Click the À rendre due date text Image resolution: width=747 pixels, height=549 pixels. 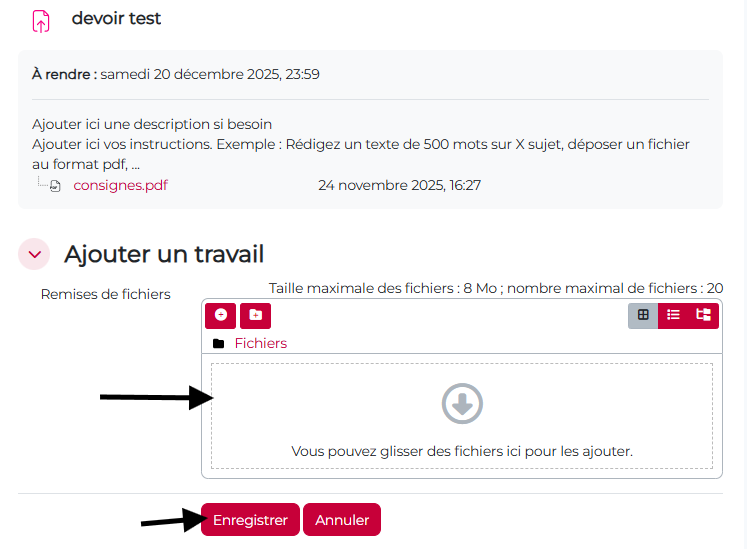pyautogui.click(x=176, y=74)
